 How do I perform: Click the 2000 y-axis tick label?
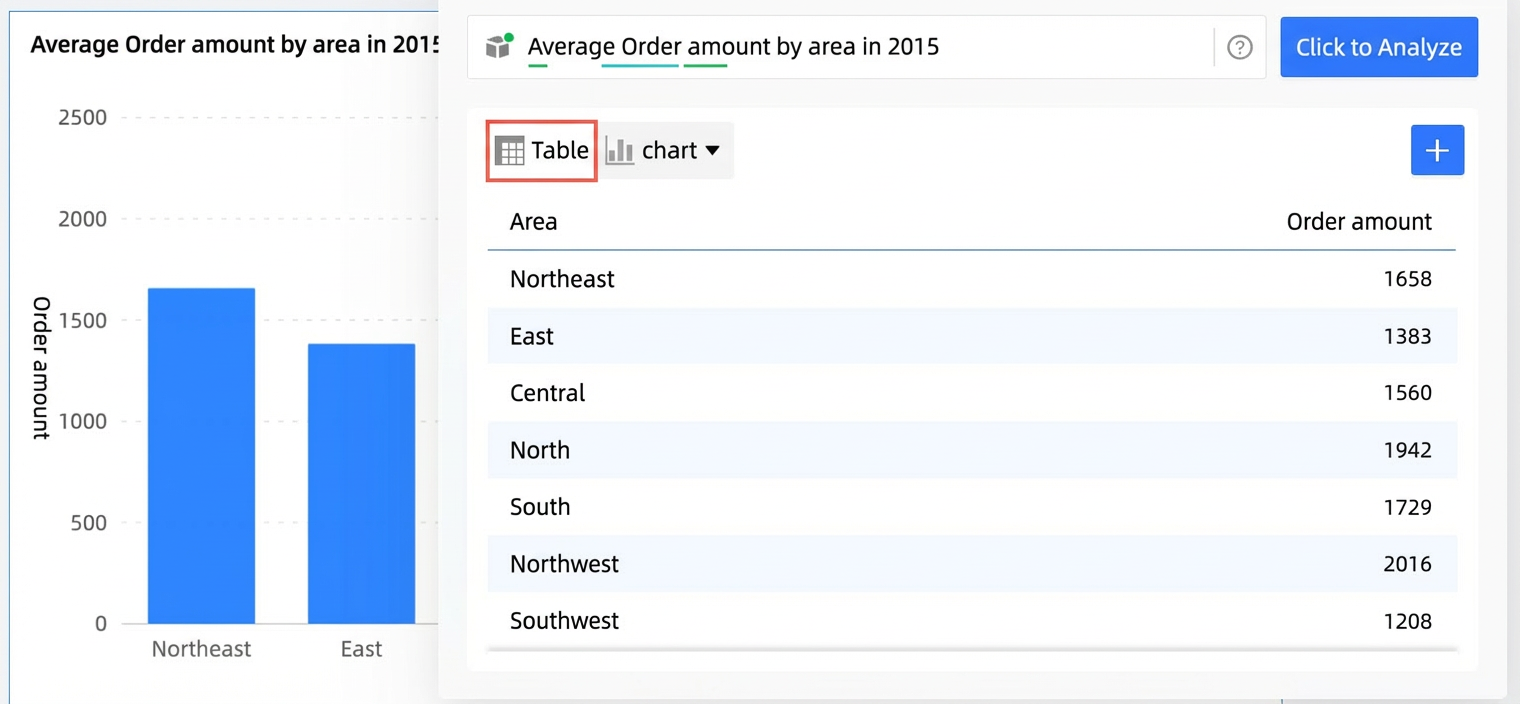82,219
